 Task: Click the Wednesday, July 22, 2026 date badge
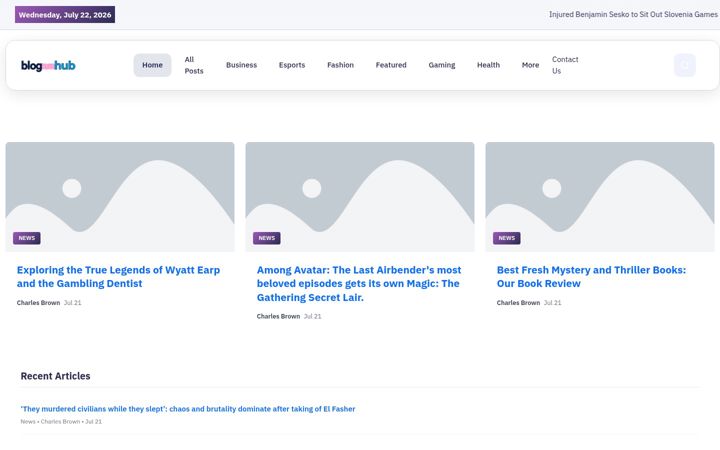pyautogui.click(x=65, y=15)
